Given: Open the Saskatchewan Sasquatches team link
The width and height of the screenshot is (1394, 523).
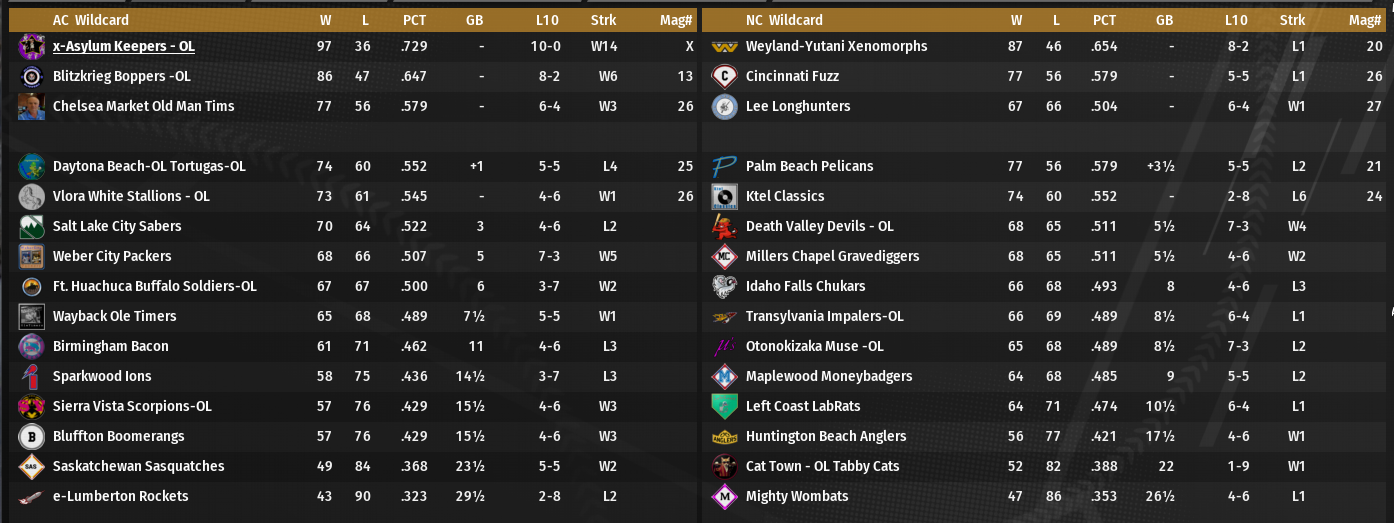Looking at the screenshot, I should pyautogui.click(x=138, y=467).
